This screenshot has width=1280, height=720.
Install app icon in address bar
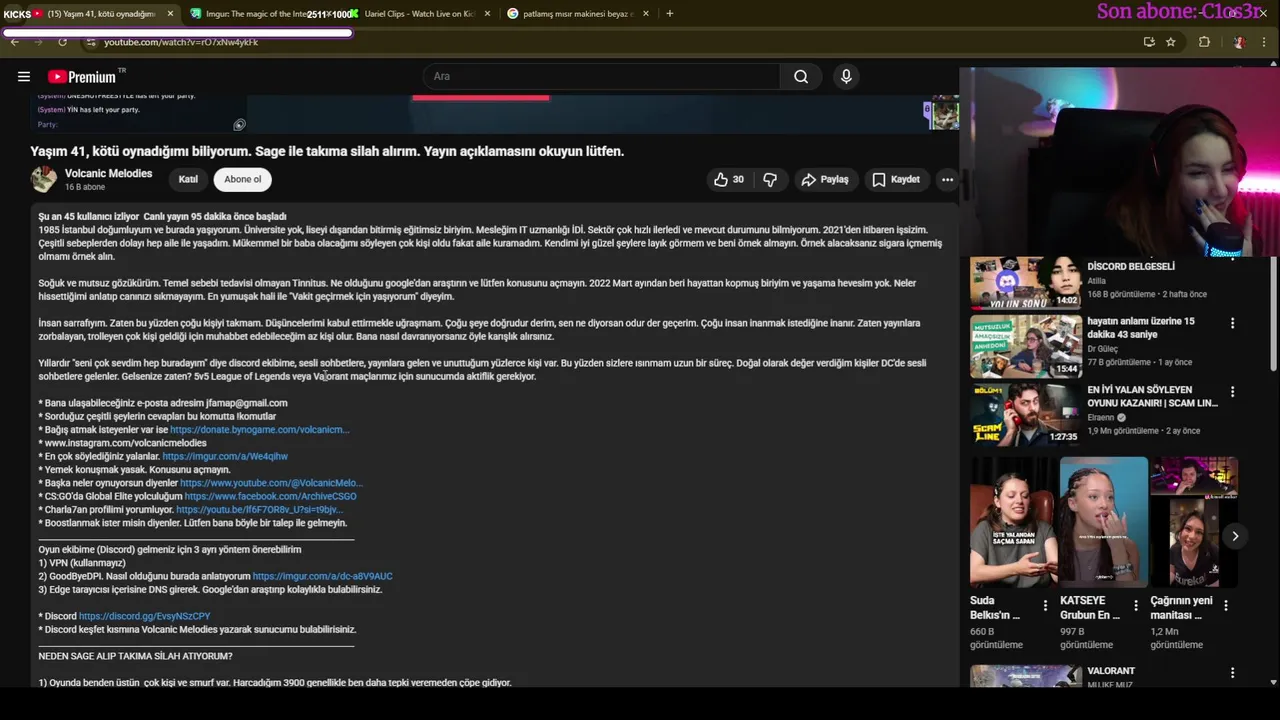click(x=1149, y=42)
